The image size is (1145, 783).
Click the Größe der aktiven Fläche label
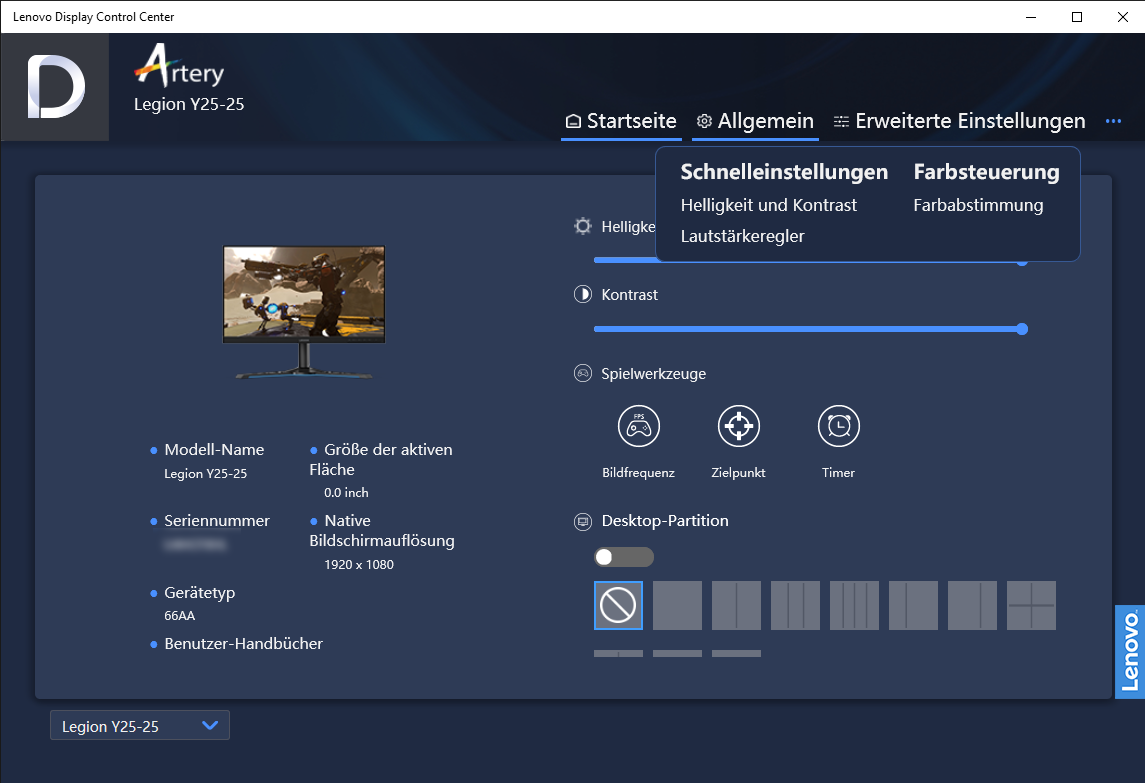(381, 459)
